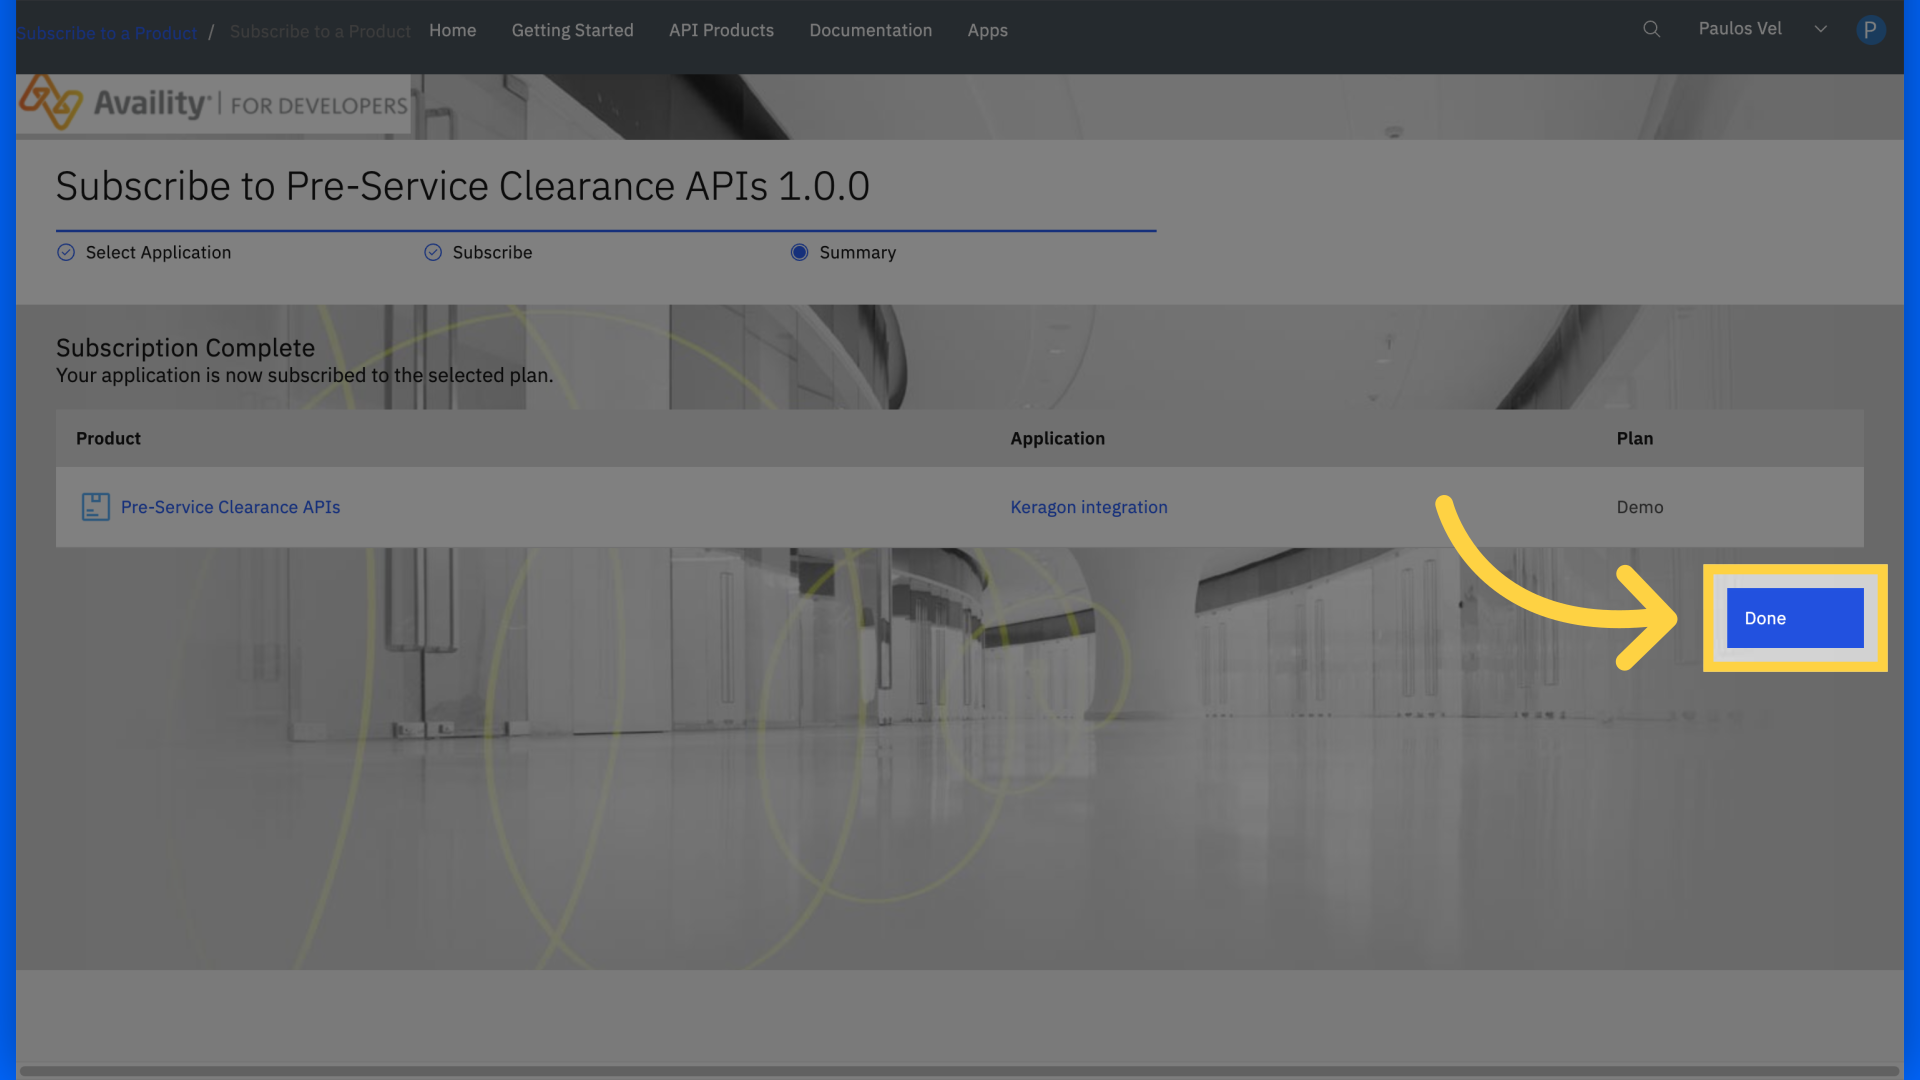Select the Summary step indicator
The image size is (1920, 1080).
tap(800, 252)
